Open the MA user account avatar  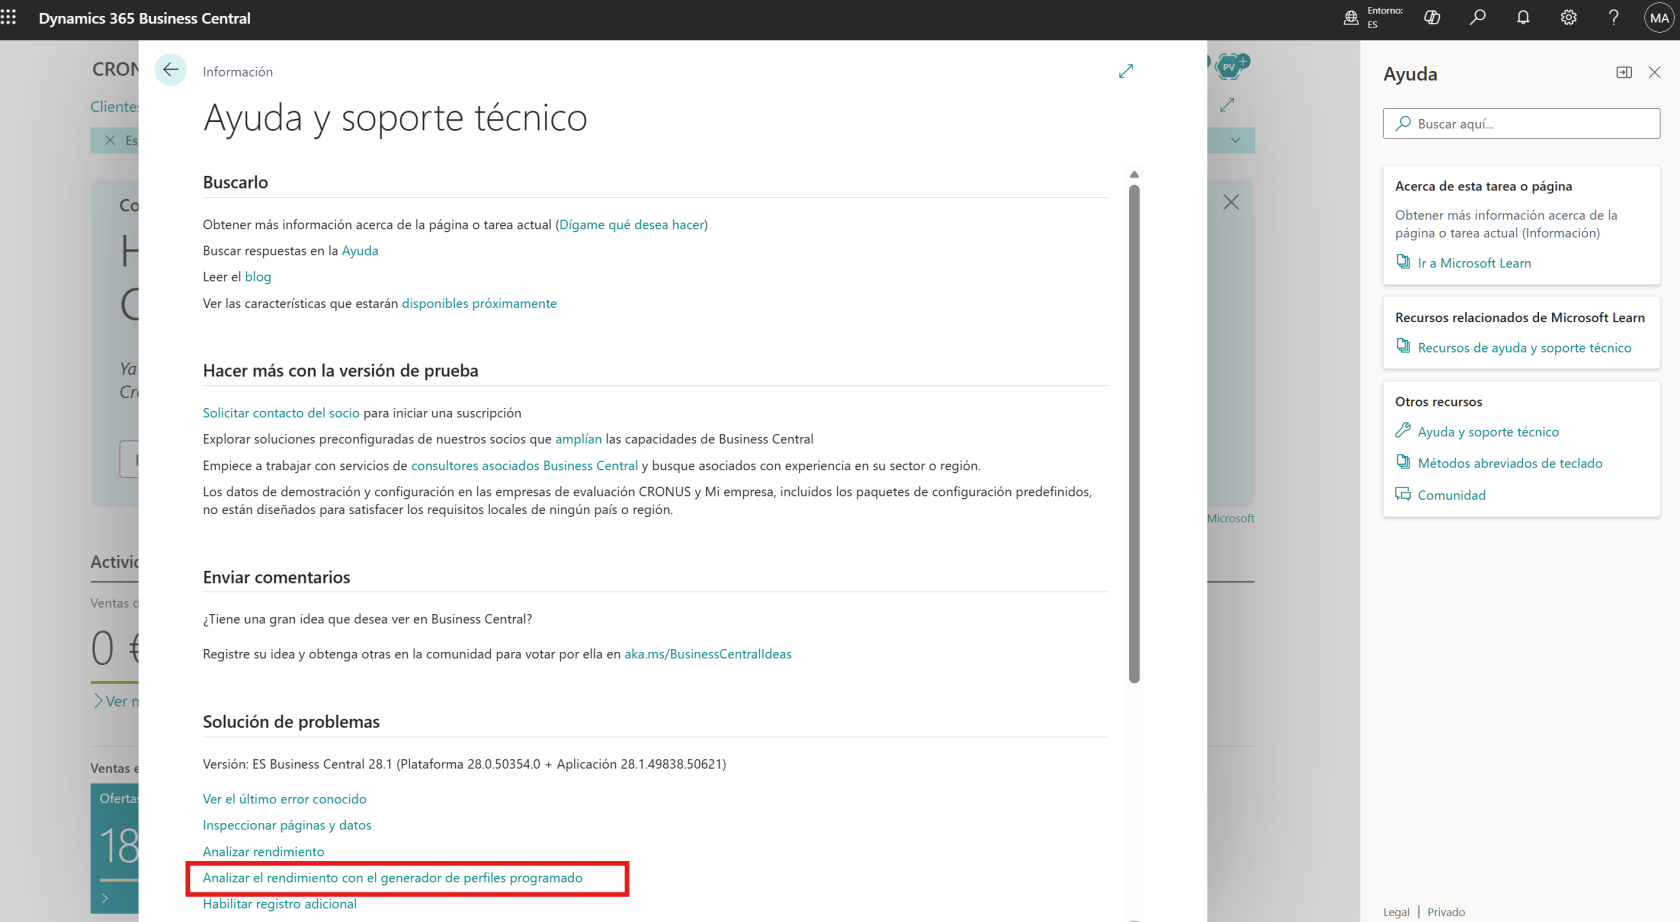1659,18
